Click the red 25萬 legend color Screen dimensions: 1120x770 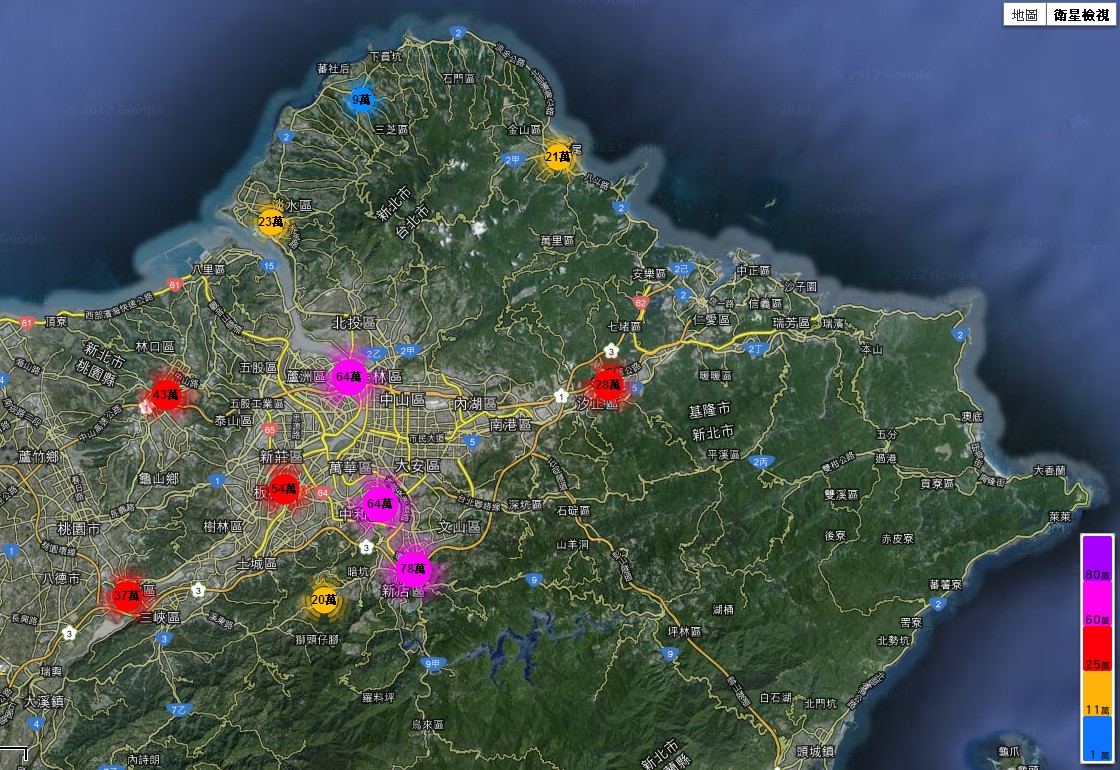[1096, 651]
